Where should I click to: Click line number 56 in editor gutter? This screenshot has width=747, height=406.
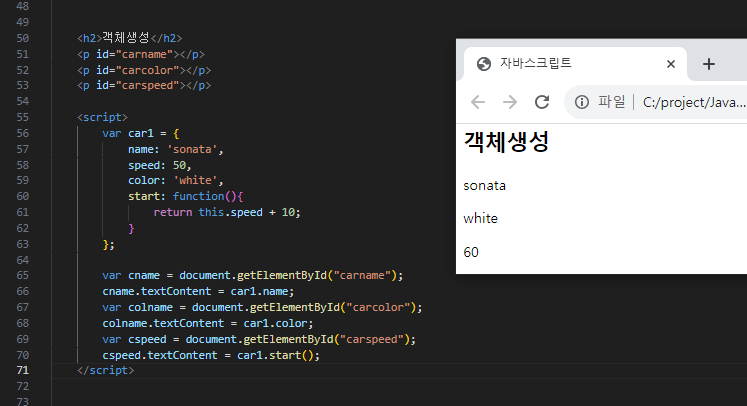(x=22, y=133)
